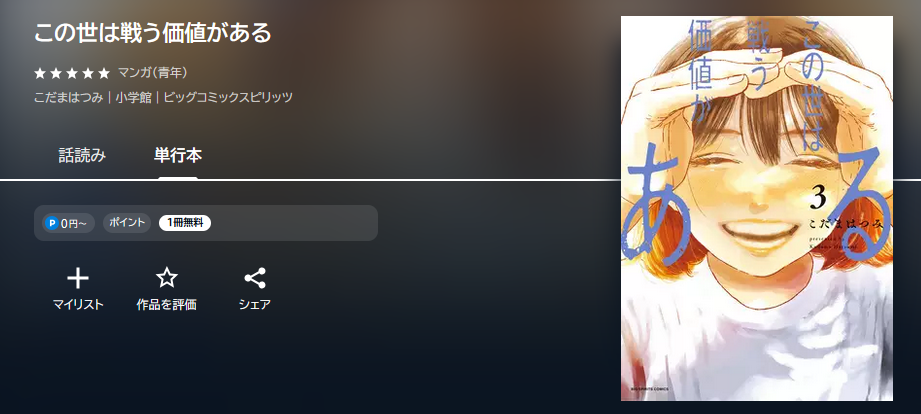921x414 pixels.
Task: Select the third rating star
Action: click(x=72, y=73)
